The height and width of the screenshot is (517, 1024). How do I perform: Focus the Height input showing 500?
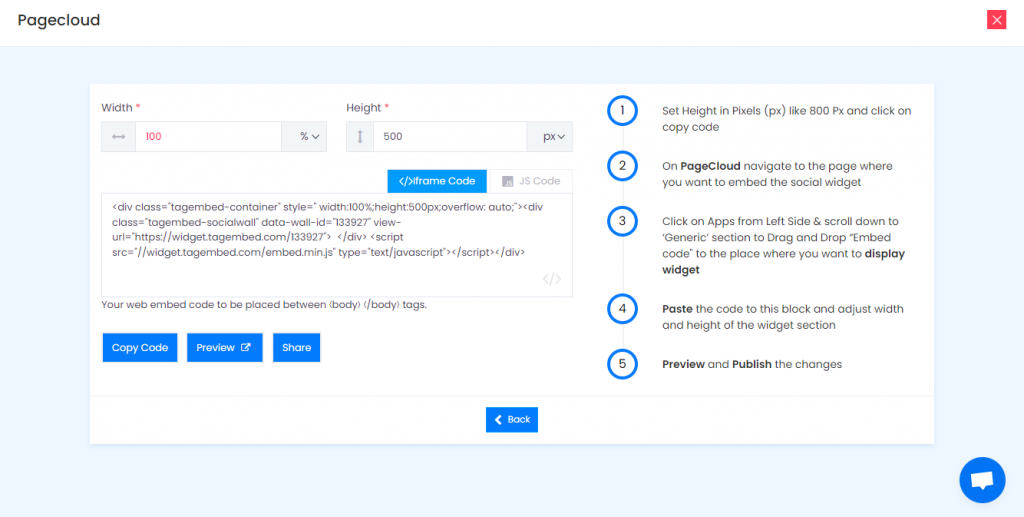(x=450, y=137)
